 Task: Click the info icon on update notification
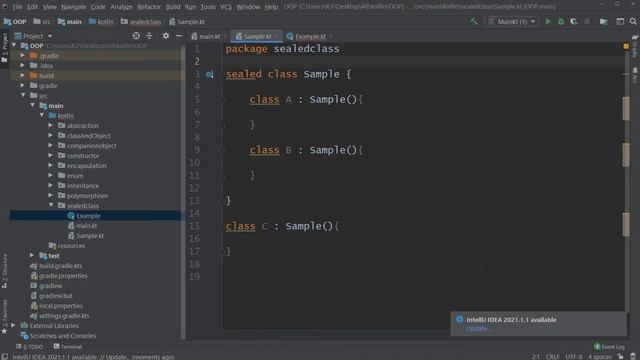[x=459, y=319]
